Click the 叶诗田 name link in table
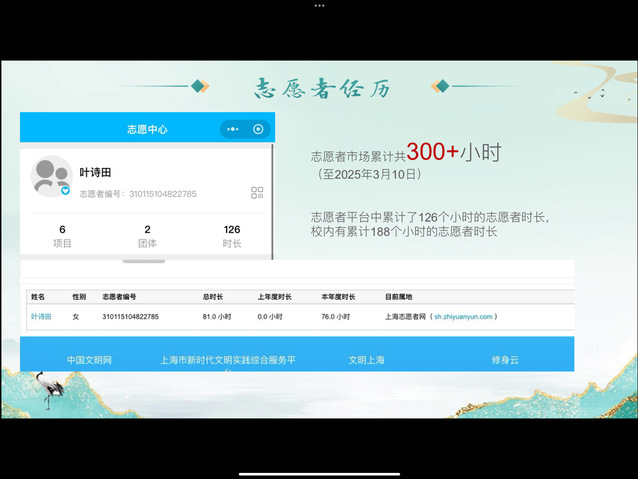Viewport: 638px width, 479px height. (x=41, y=317)
